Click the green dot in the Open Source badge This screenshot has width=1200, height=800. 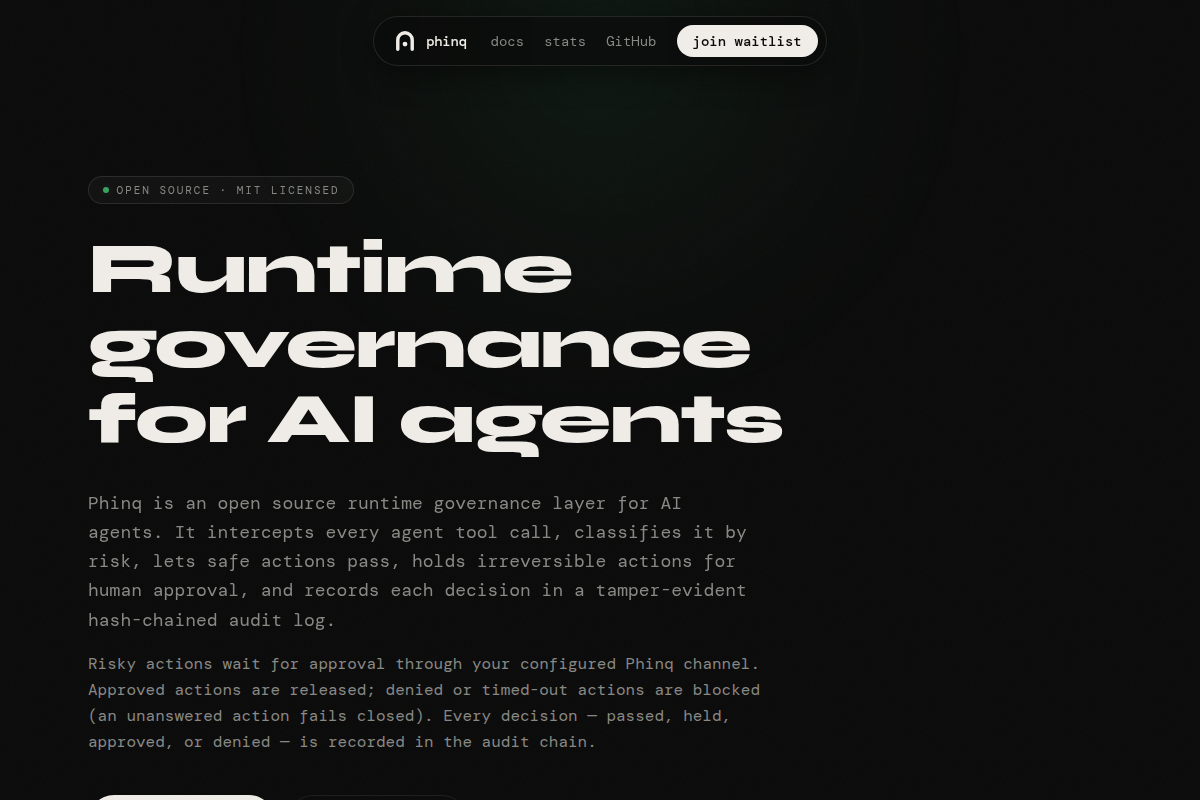[106, 190]
